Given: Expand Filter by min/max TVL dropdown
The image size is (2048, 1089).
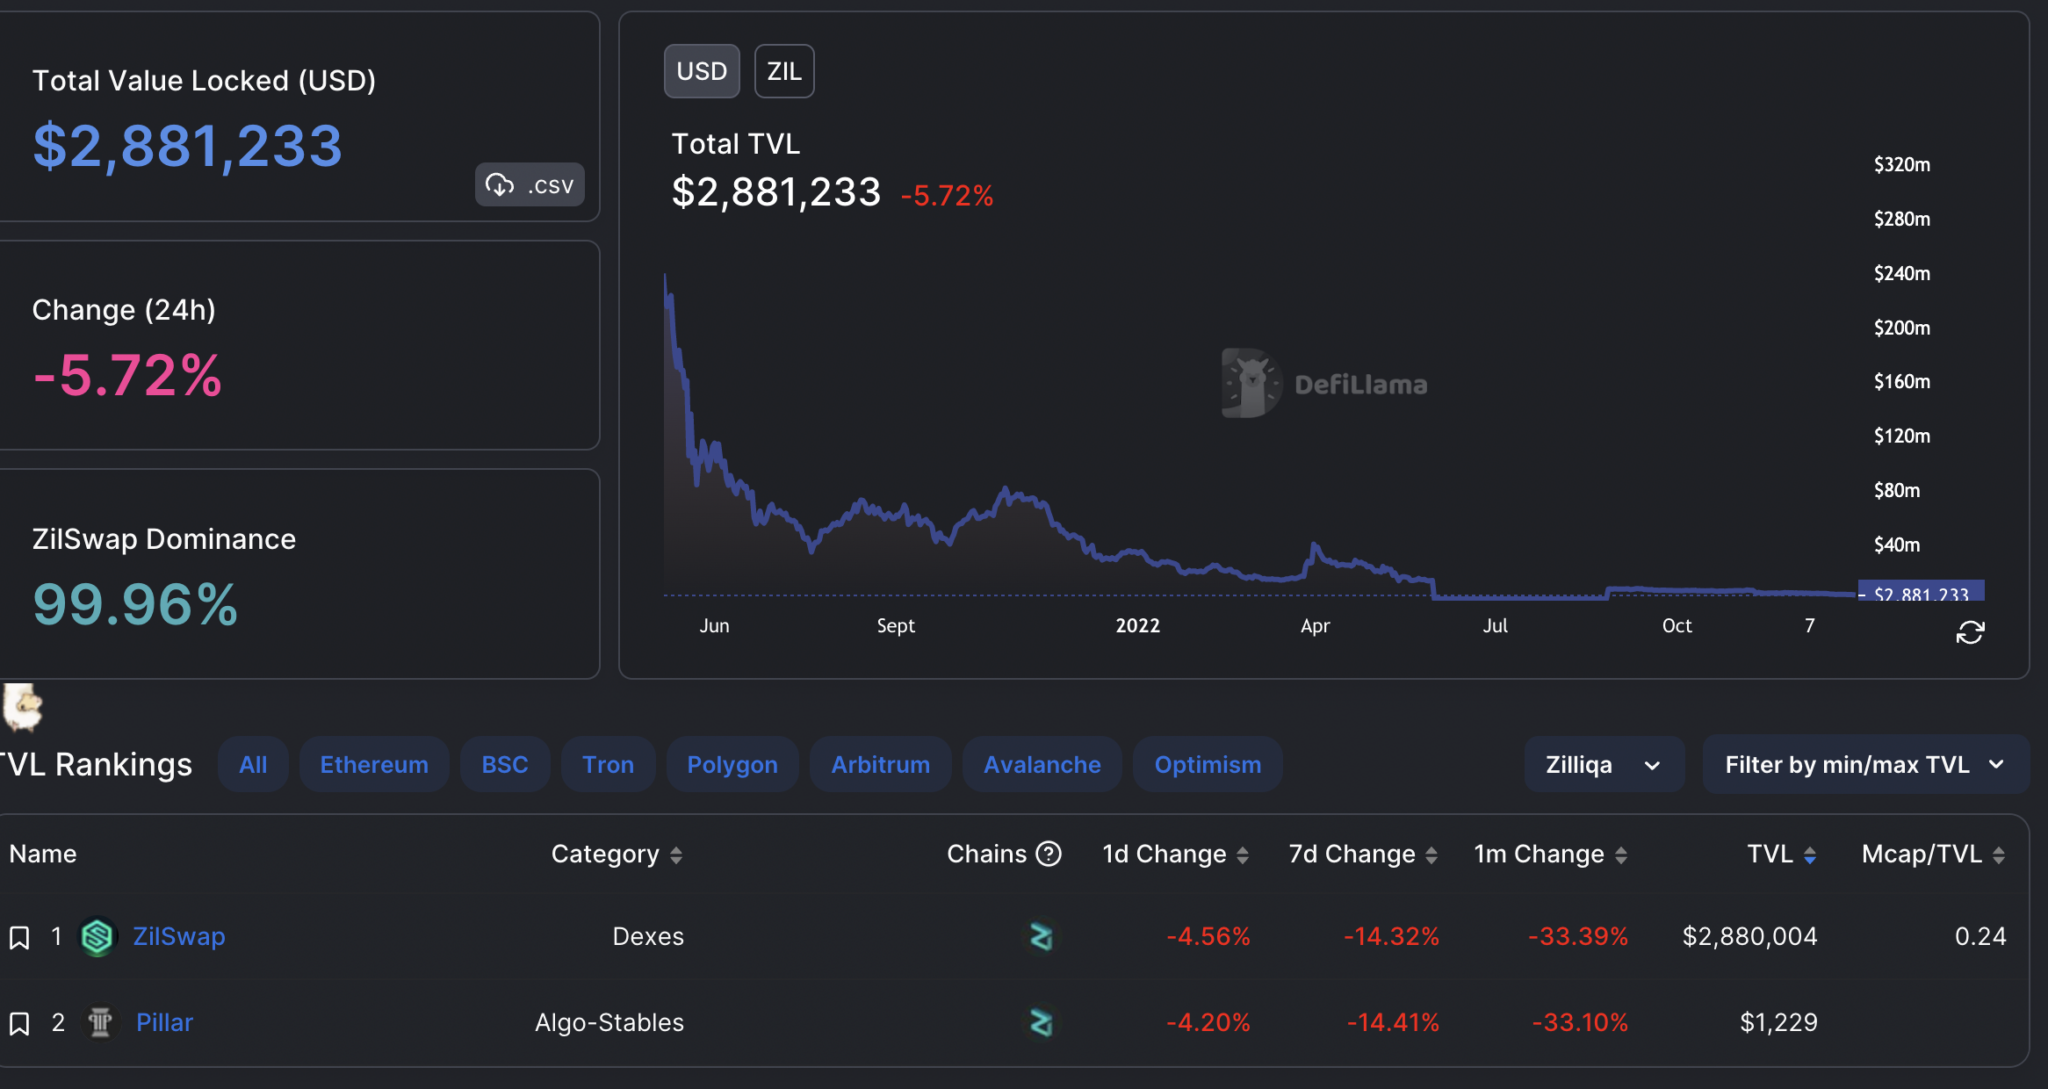Looking at the screenshot, I should tap(1864, 765).
